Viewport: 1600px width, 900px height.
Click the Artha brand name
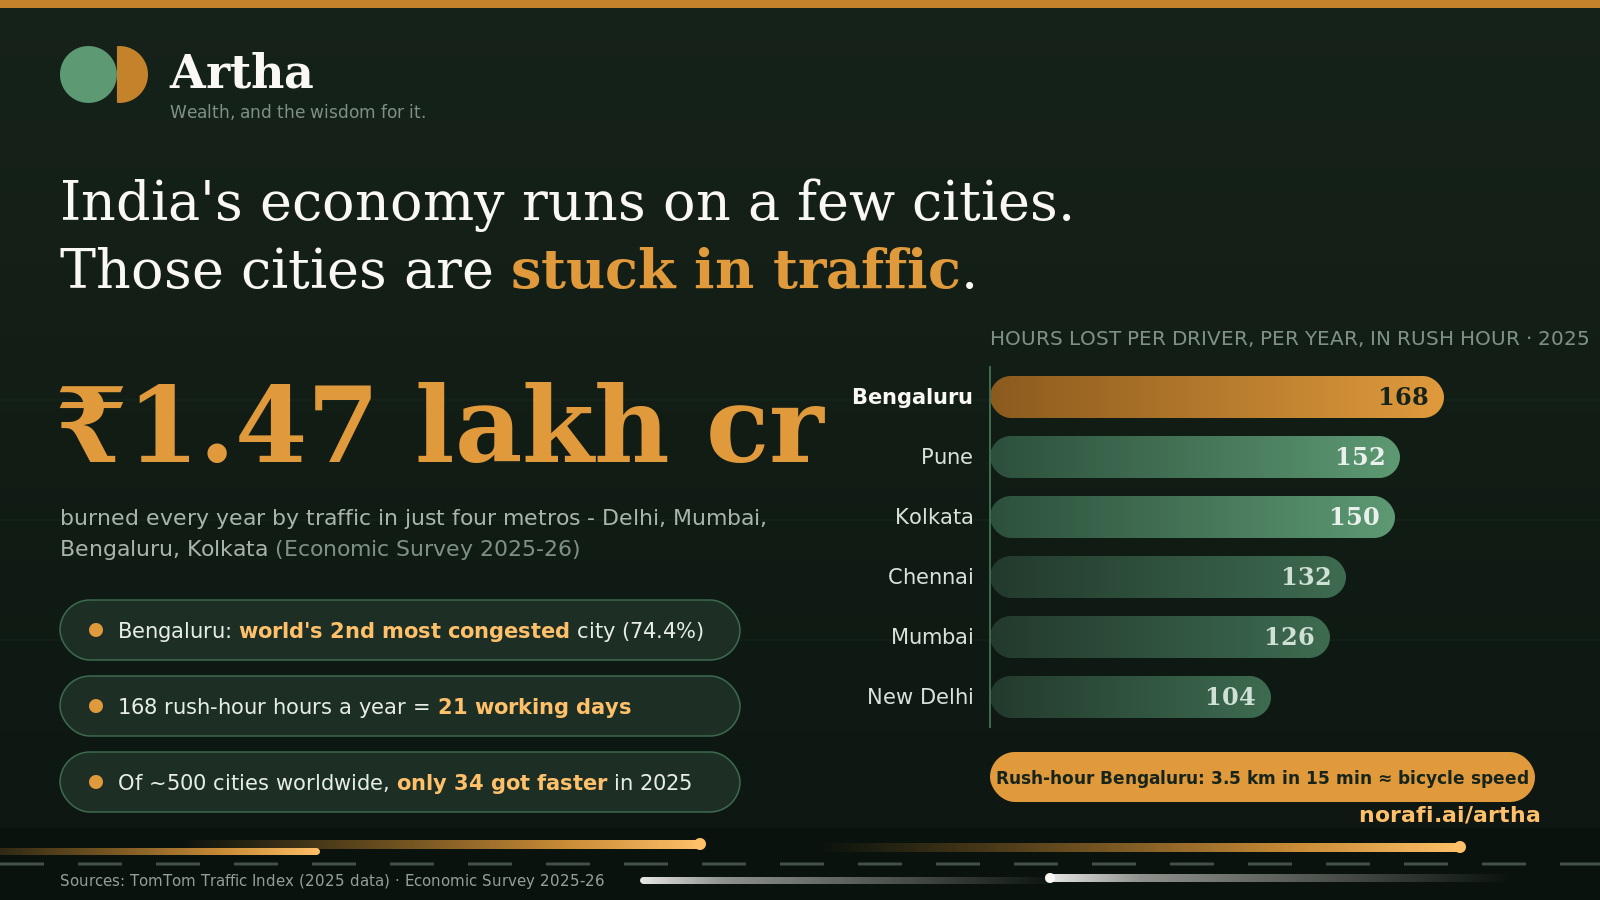241,73
